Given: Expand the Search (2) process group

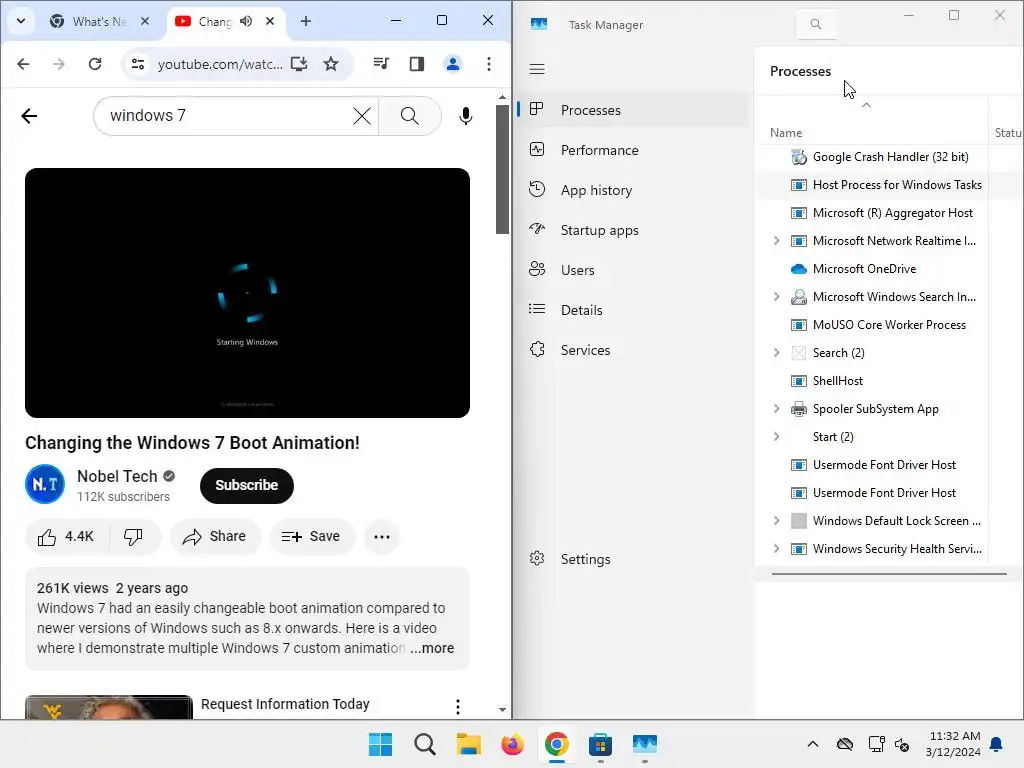Looking at the screenshot, I should tap(776, 353).
